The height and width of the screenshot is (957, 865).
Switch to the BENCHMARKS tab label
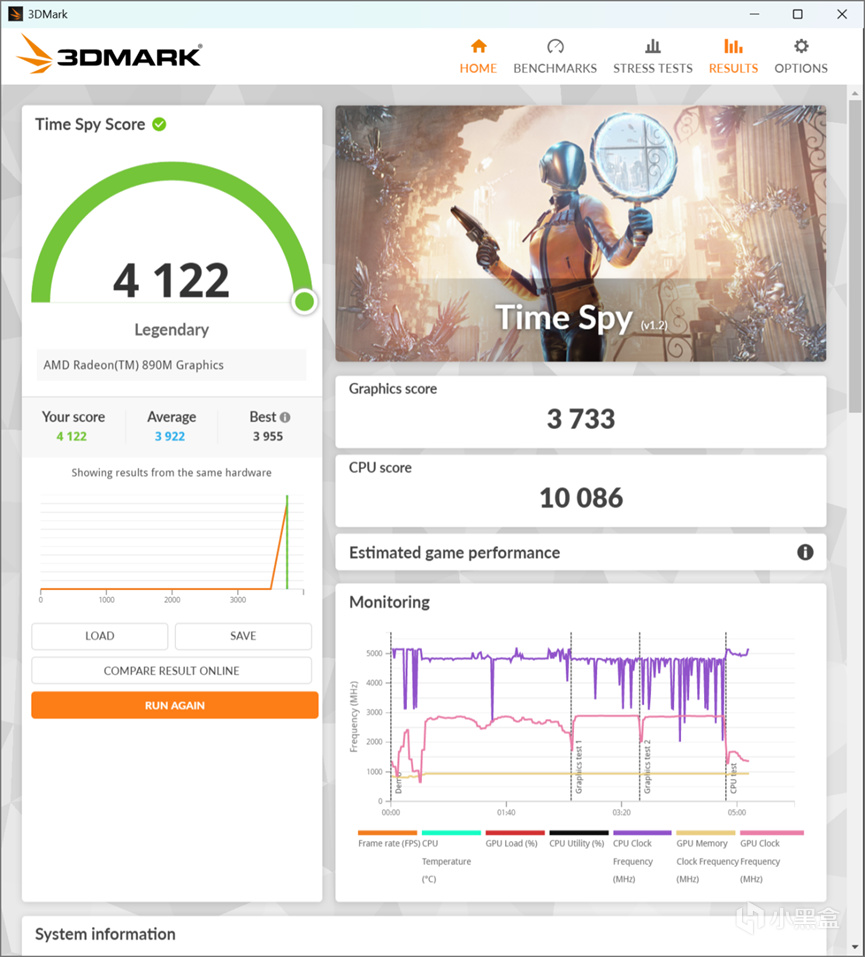(555, 68)
